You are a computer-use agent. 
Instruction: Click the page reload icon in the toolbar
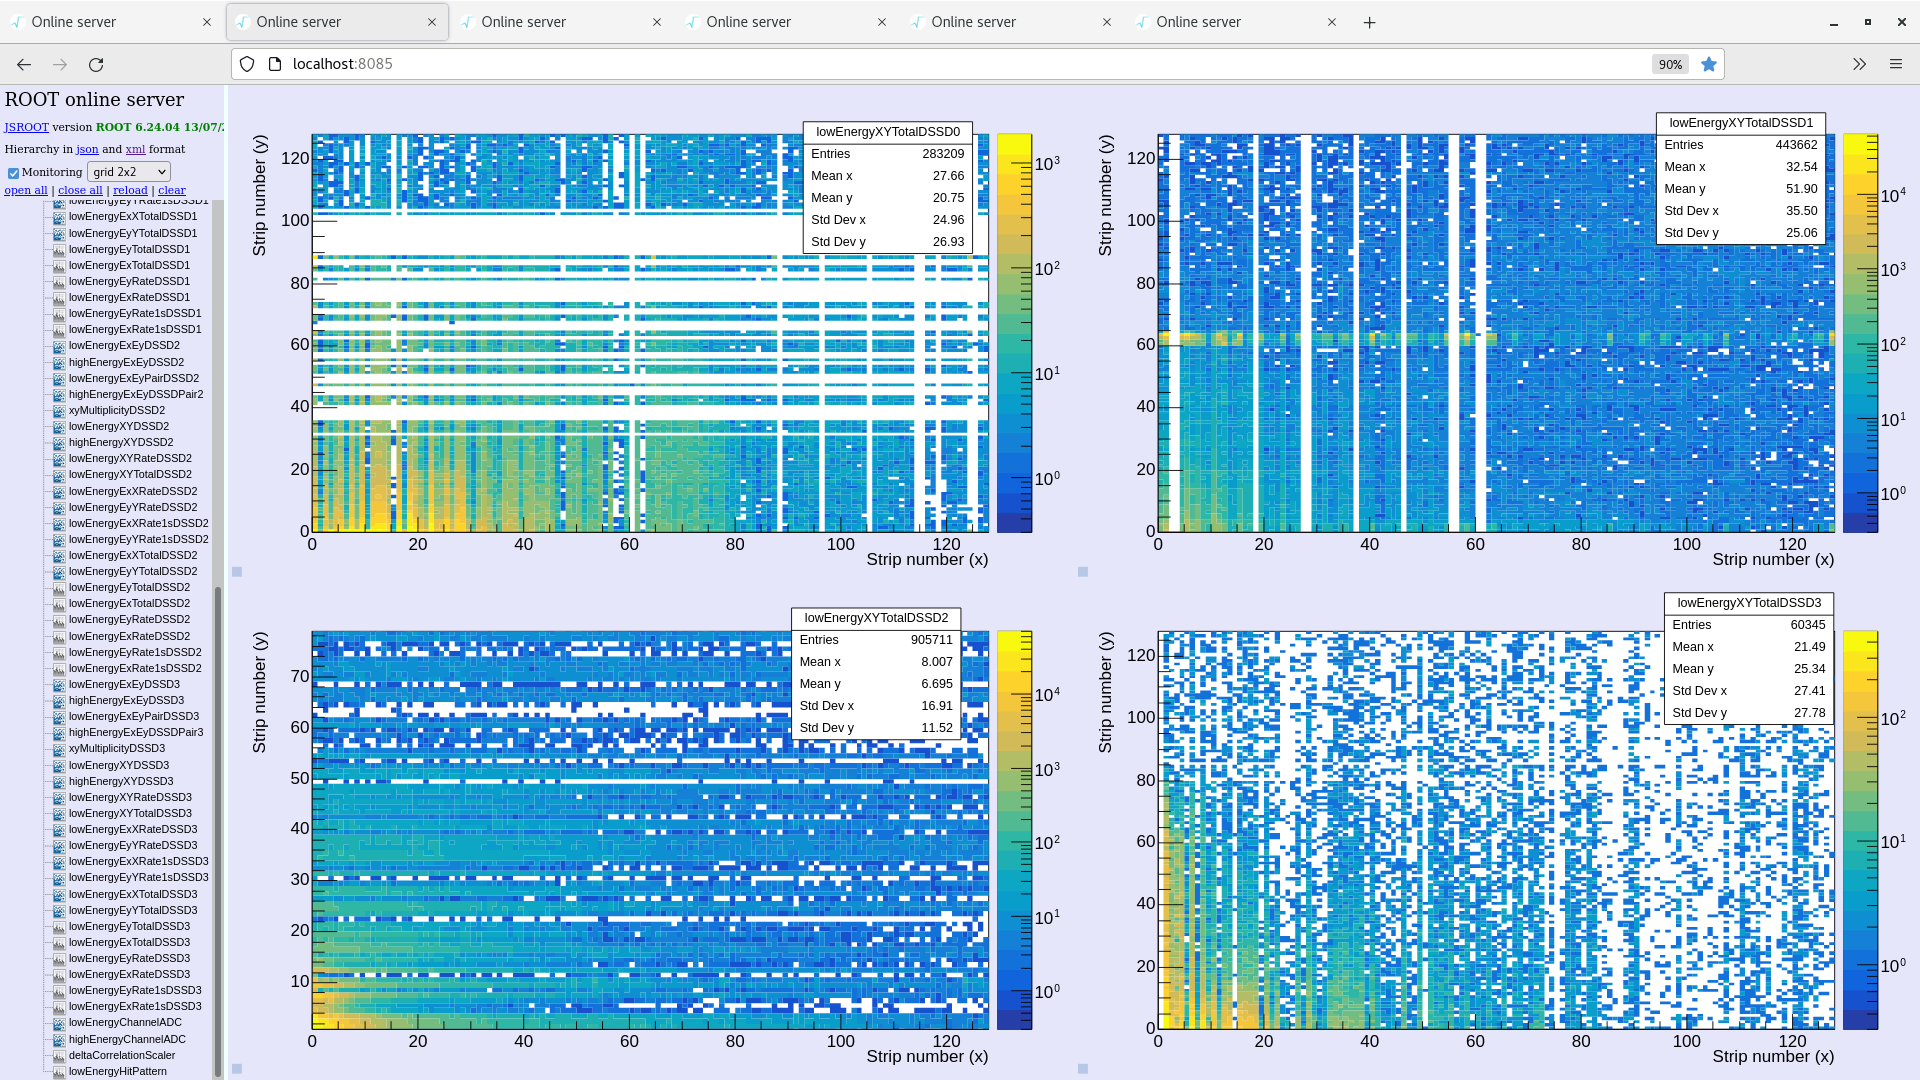(x=96, y=64)
